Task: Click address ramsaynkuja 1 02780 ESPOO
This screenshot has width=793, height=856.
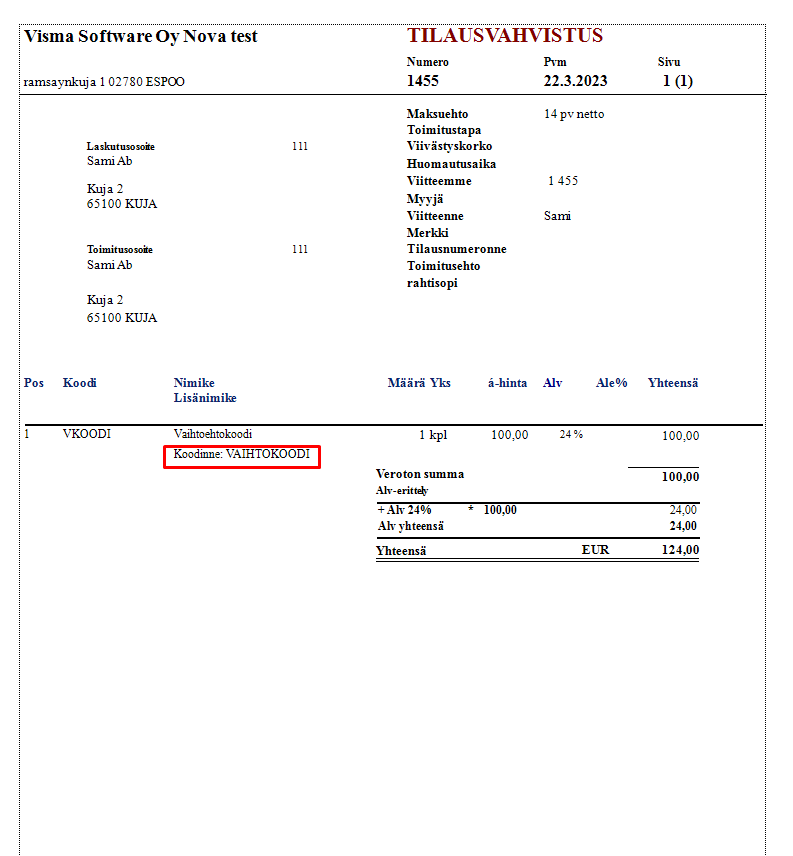Action: (x=104, y=82)
